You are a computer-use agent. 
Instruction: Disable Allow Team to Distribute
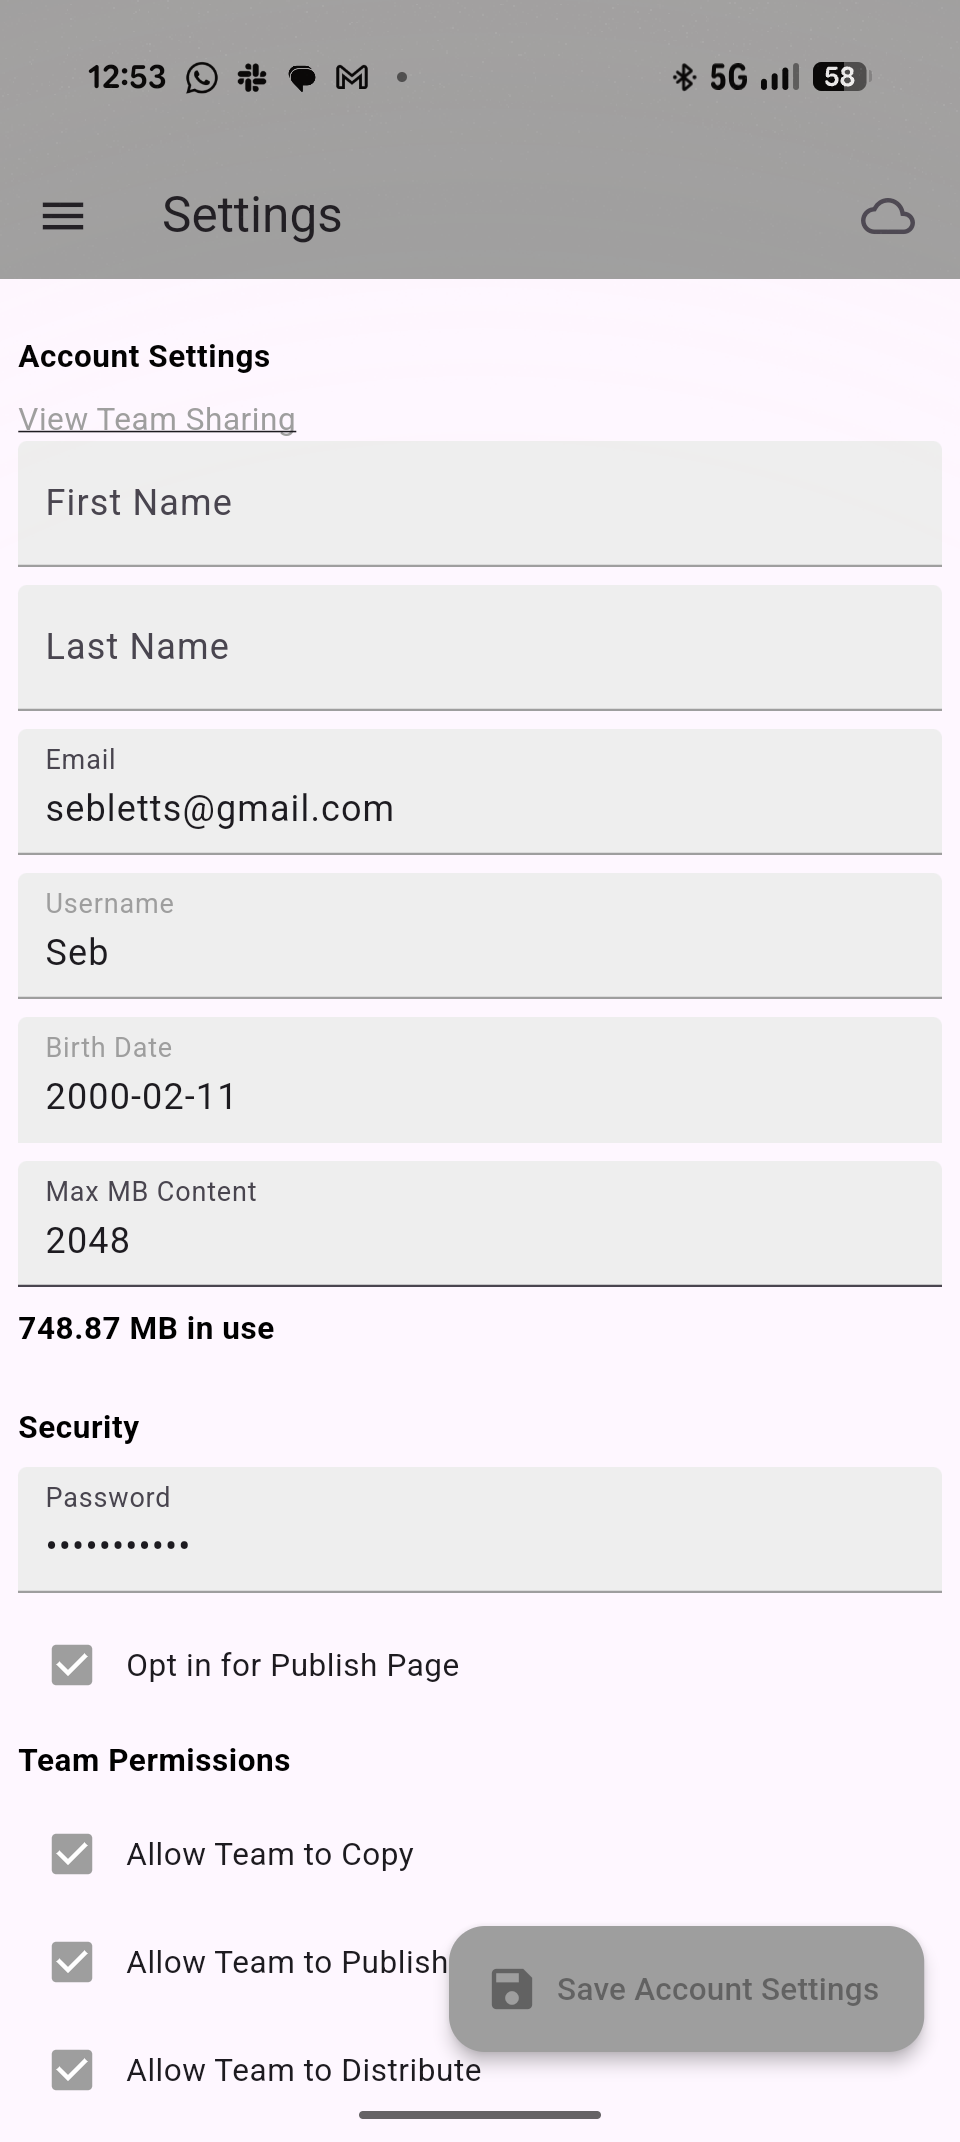pos(72,2070)
